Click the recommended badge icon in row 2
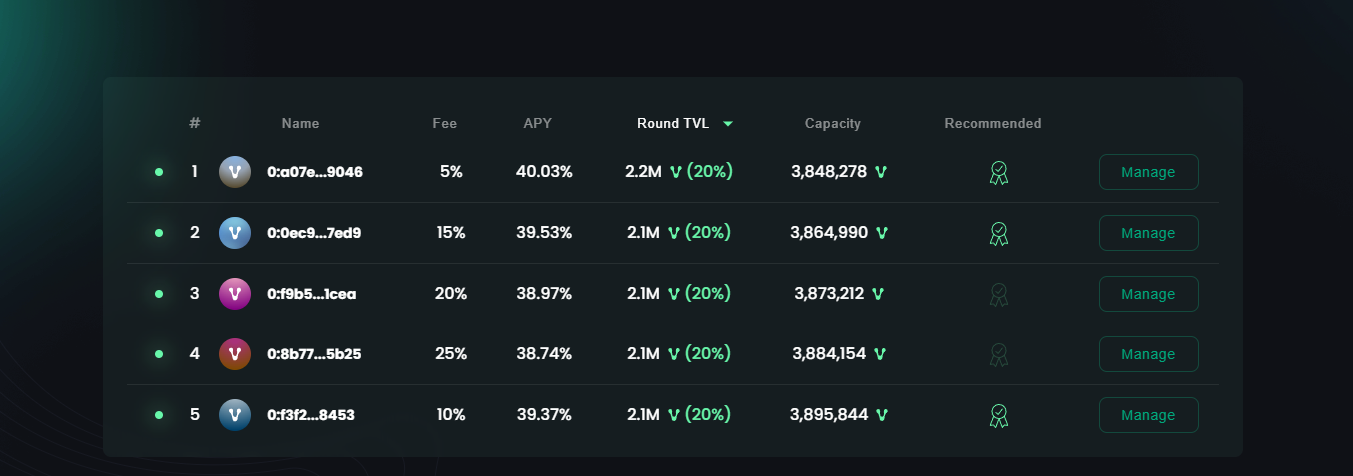Viewport: 1353px width, 476px height. click(x=998, y=234)
